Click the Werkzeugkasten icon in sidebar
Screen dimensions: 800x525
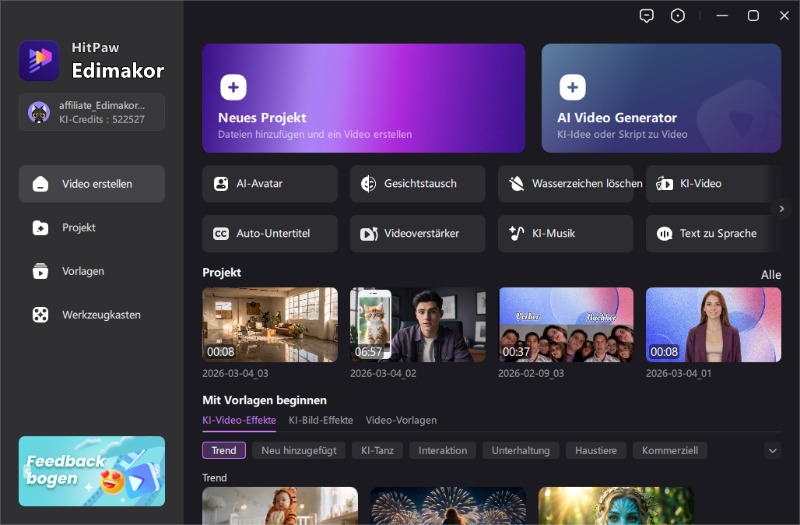pyautogui.click(x=40, y=315)
